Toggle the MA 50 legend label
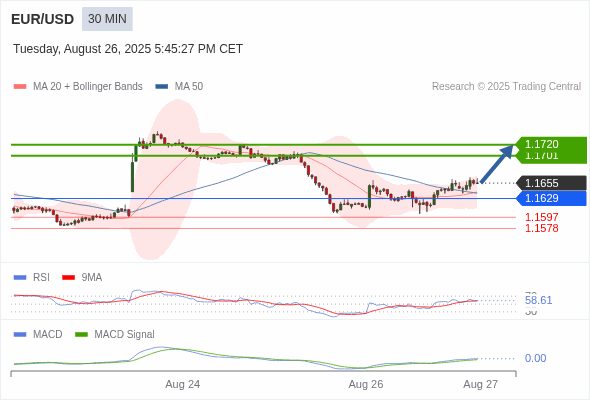The image size is (590, 400). point(189,87)
